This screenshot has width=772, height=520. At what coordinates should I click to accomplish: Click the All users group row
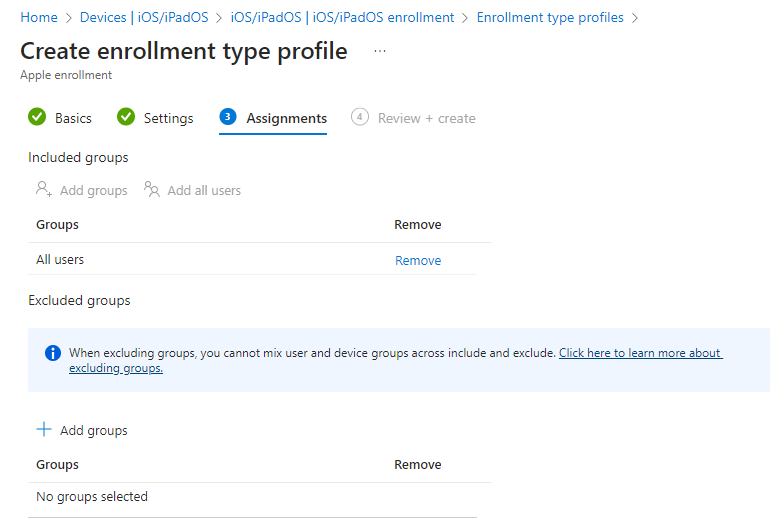click(60, 260)
